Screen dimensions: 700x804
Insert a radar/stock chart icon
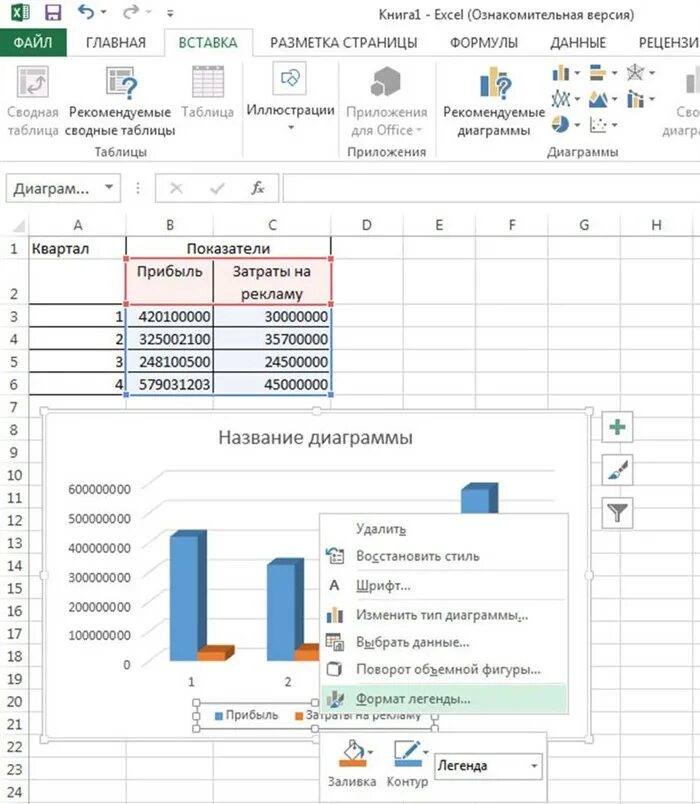click(635, 73)
